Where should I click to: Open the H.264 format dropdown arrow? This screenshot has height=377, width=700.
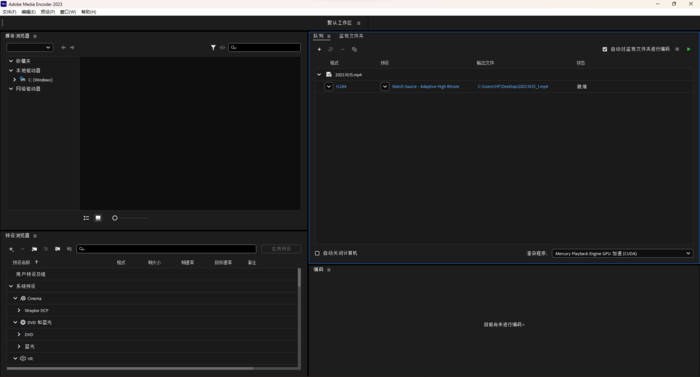pyautogui.click(x=329, y=86)
